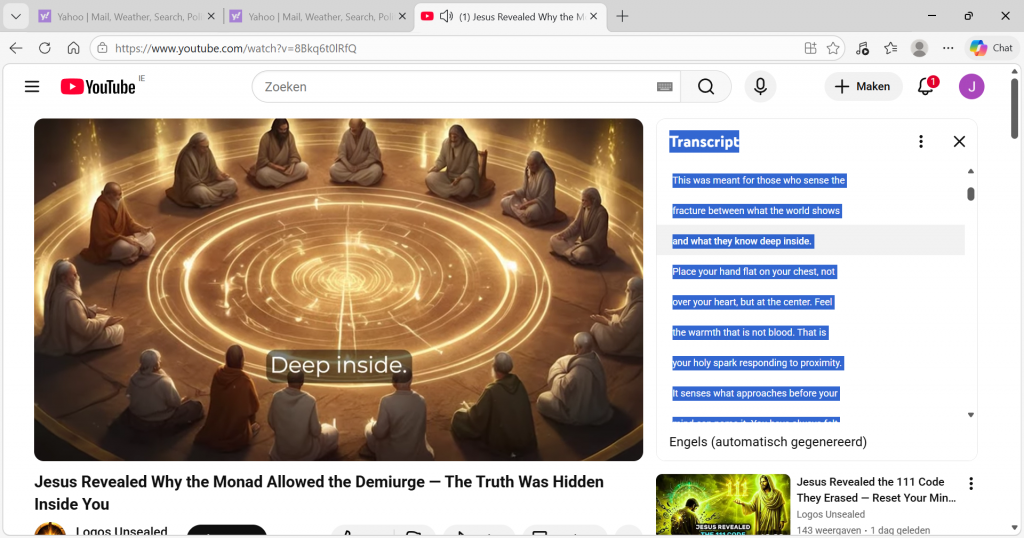
Task: Switch to the first Yahoo Mail tab
Action: pyautogui.click(x=120, y=17)
